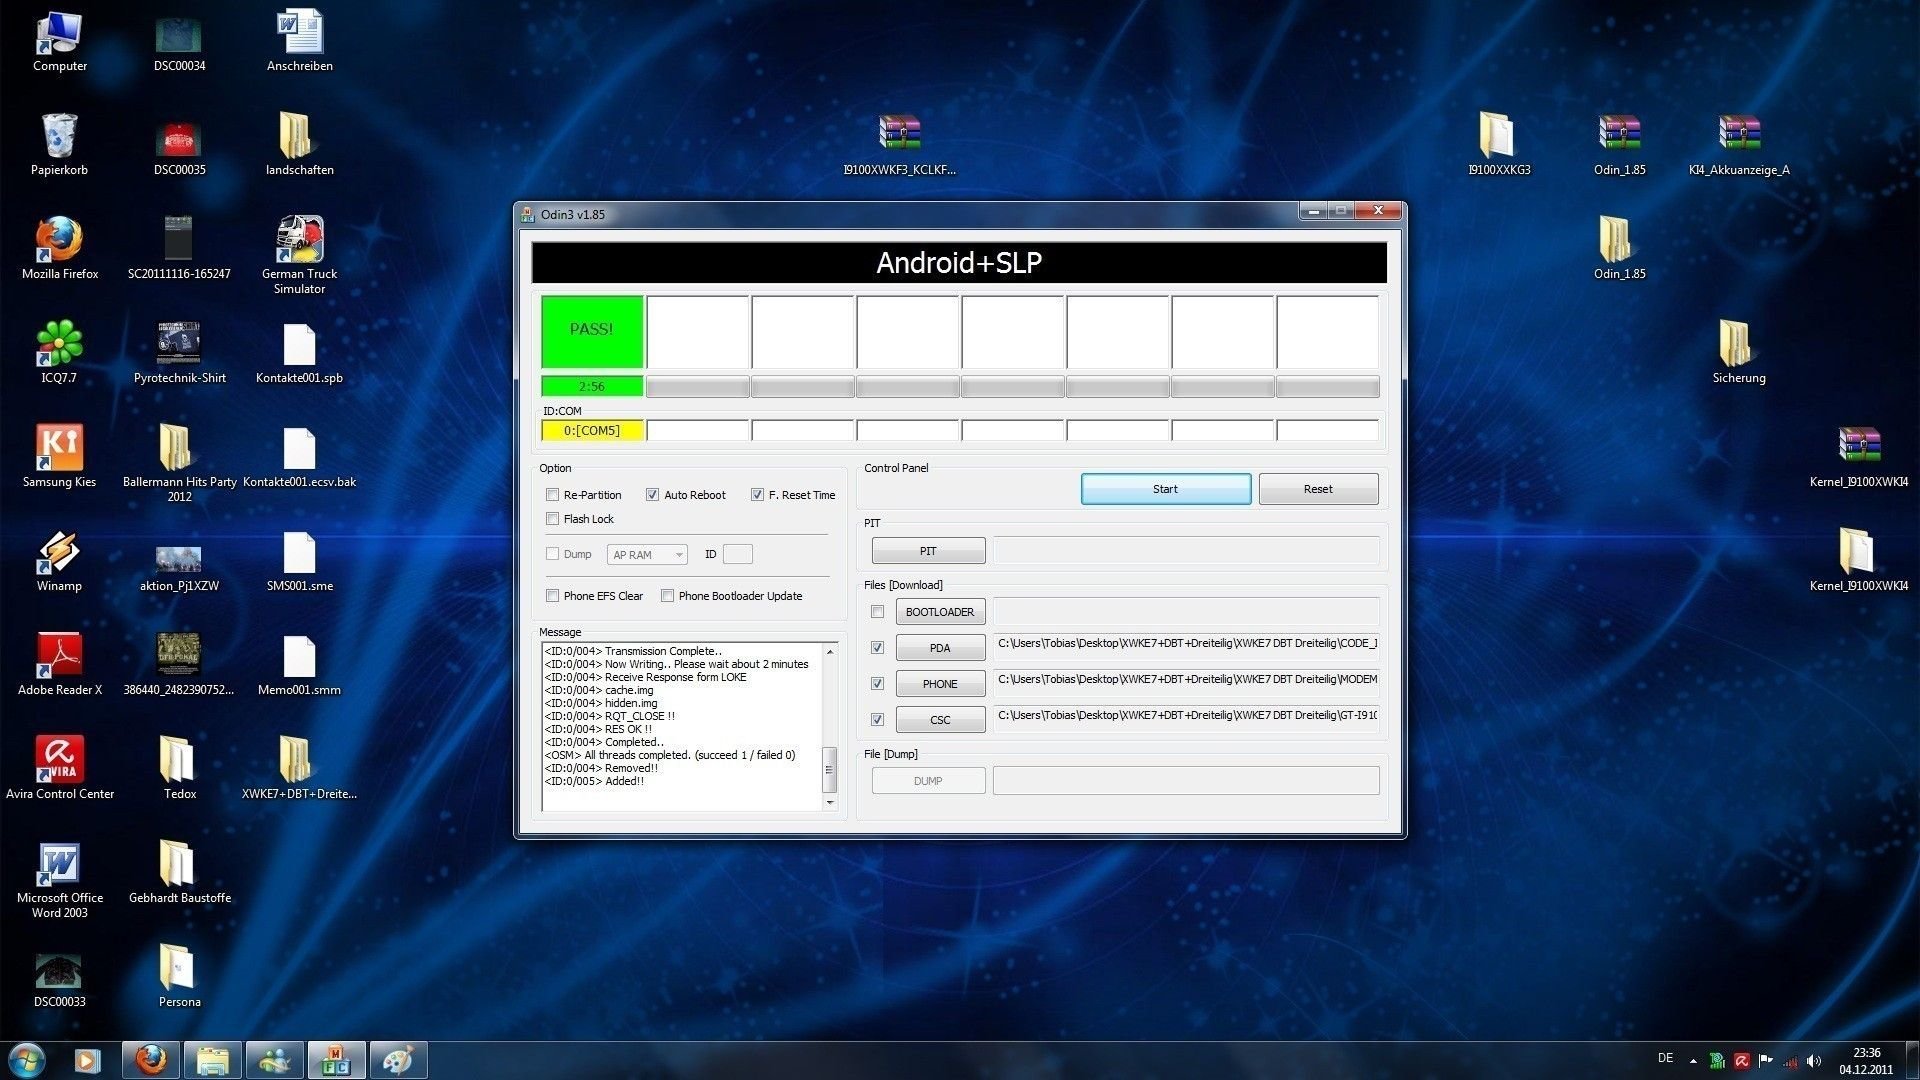Click the yellow 0:[COM5] port box
The height and width of the screenshot is (1080, 1920).
pyautogui.click(x=592, y=431)
